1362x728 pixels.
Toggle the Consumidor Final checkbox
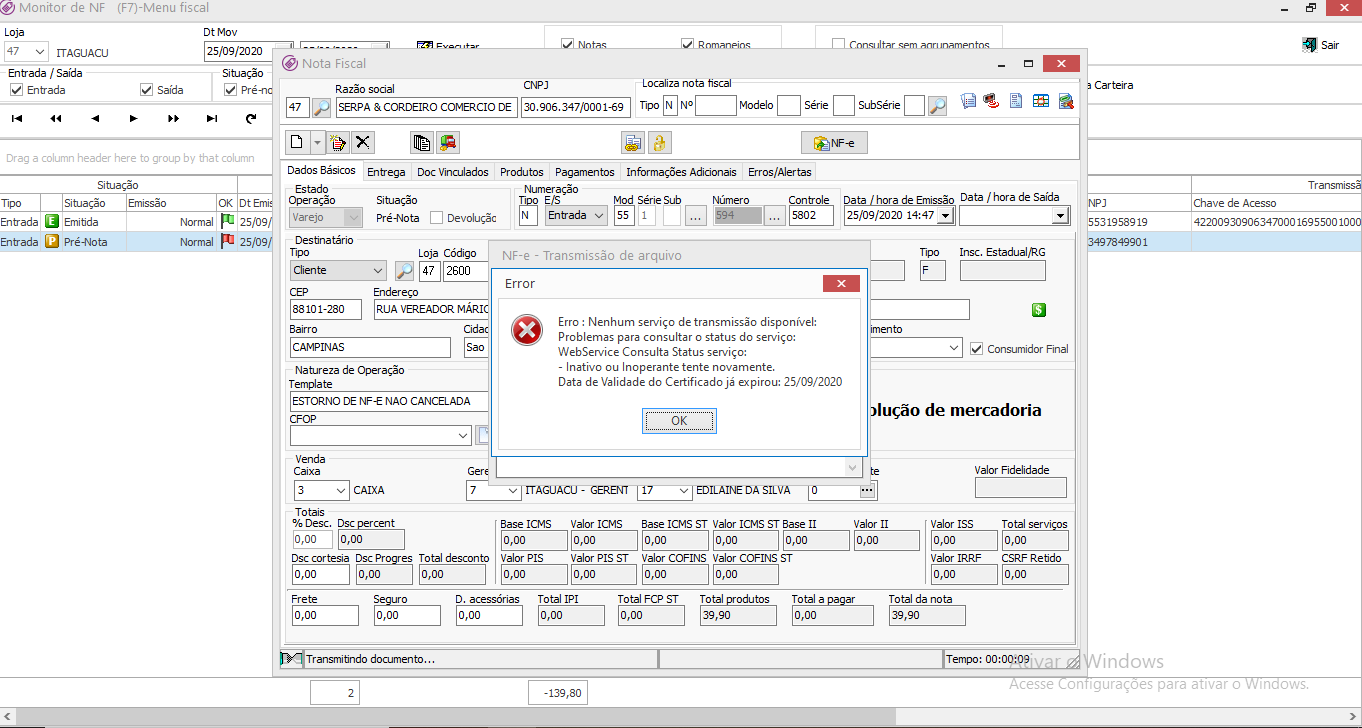977,349
